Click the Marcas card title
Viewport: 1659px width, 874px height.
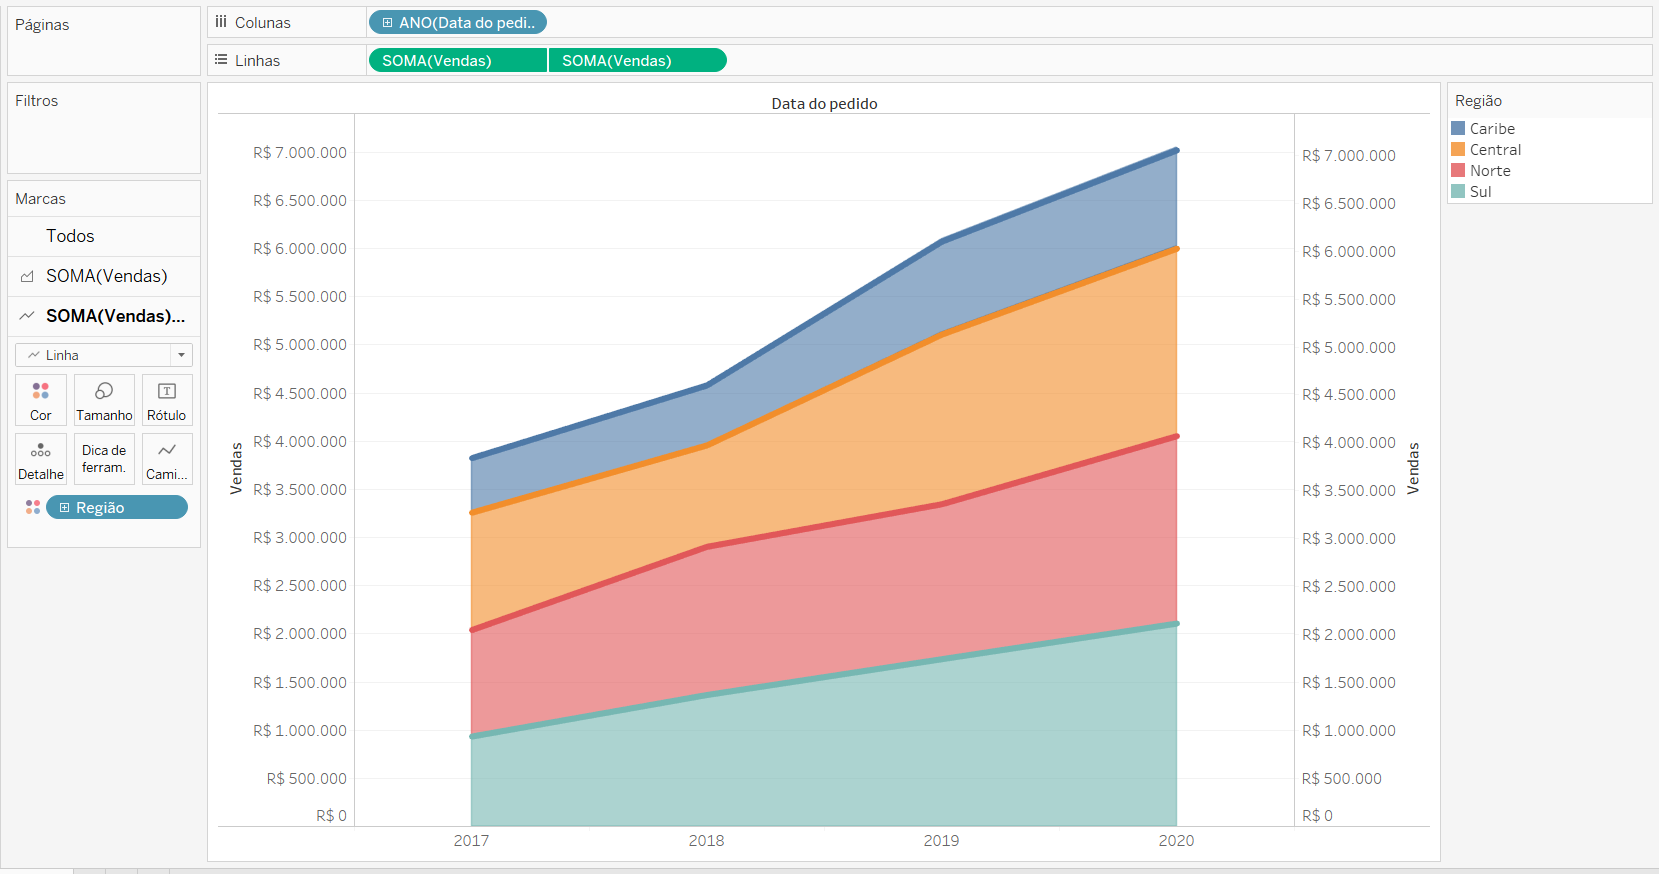point(40,198)
